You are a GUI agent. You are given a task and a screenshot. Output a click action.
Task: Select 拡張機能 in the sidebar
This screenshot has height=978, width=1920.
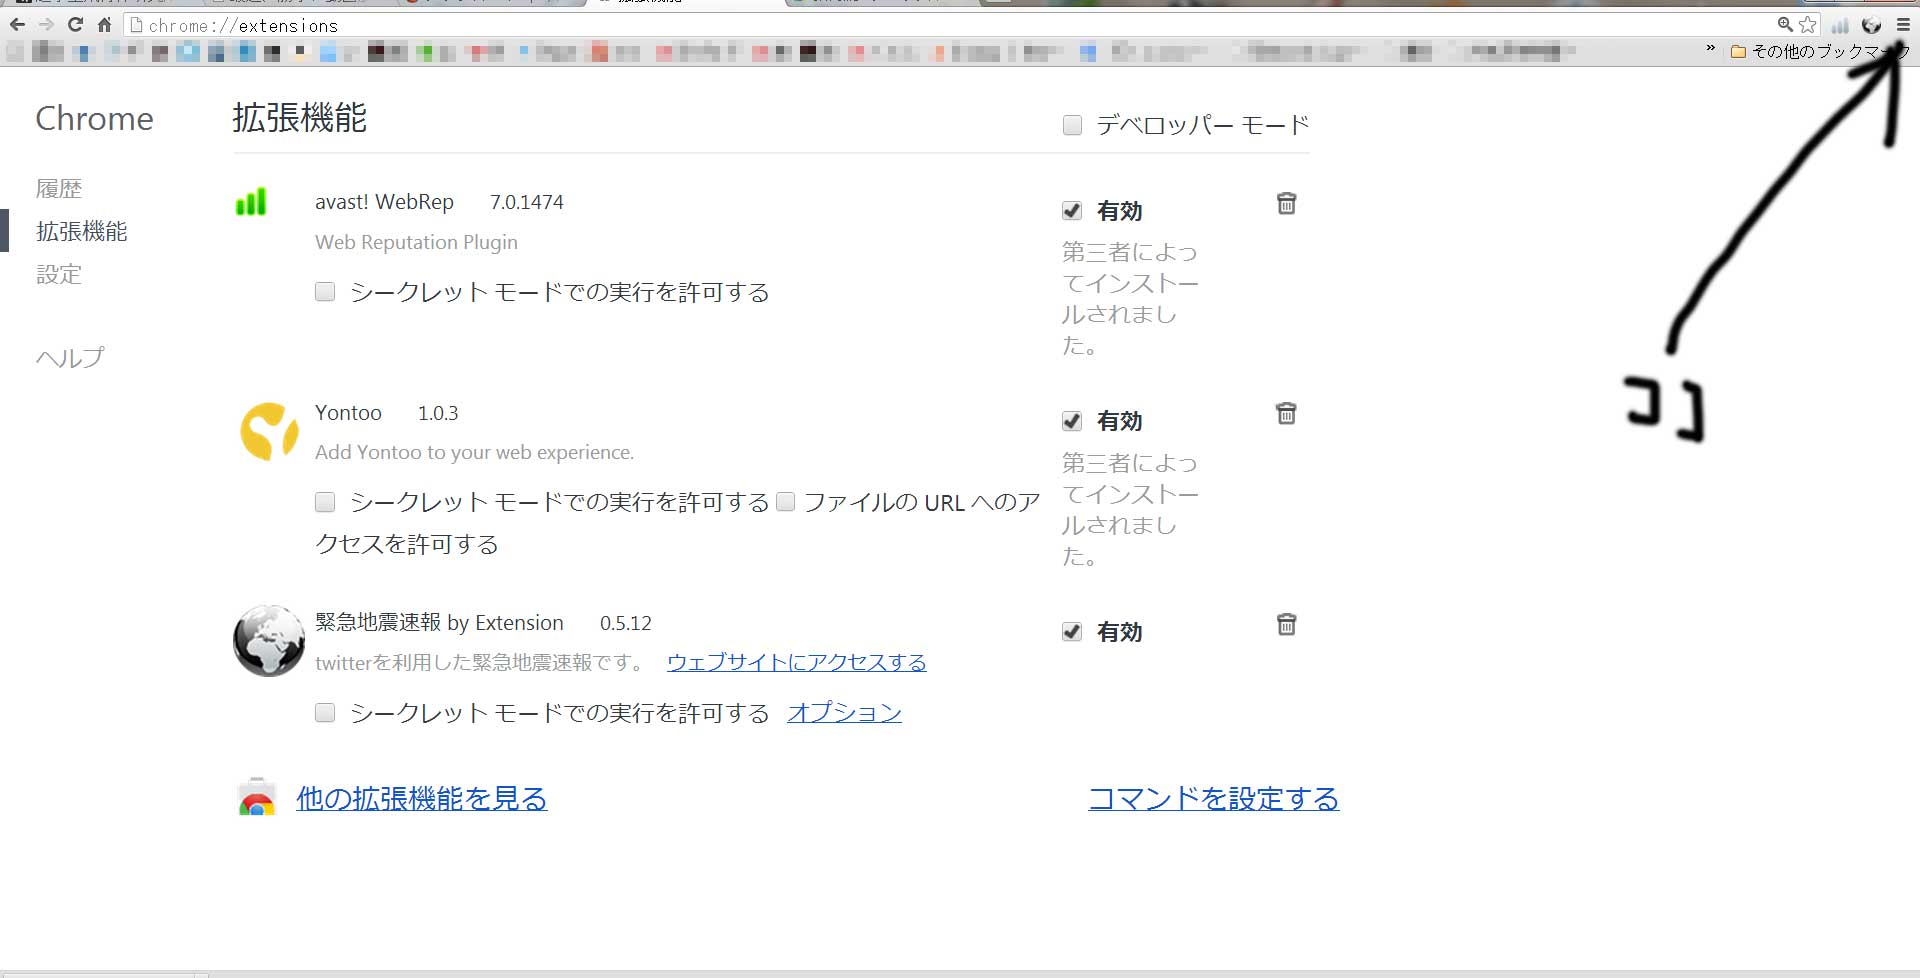click(x=82, y=231)
